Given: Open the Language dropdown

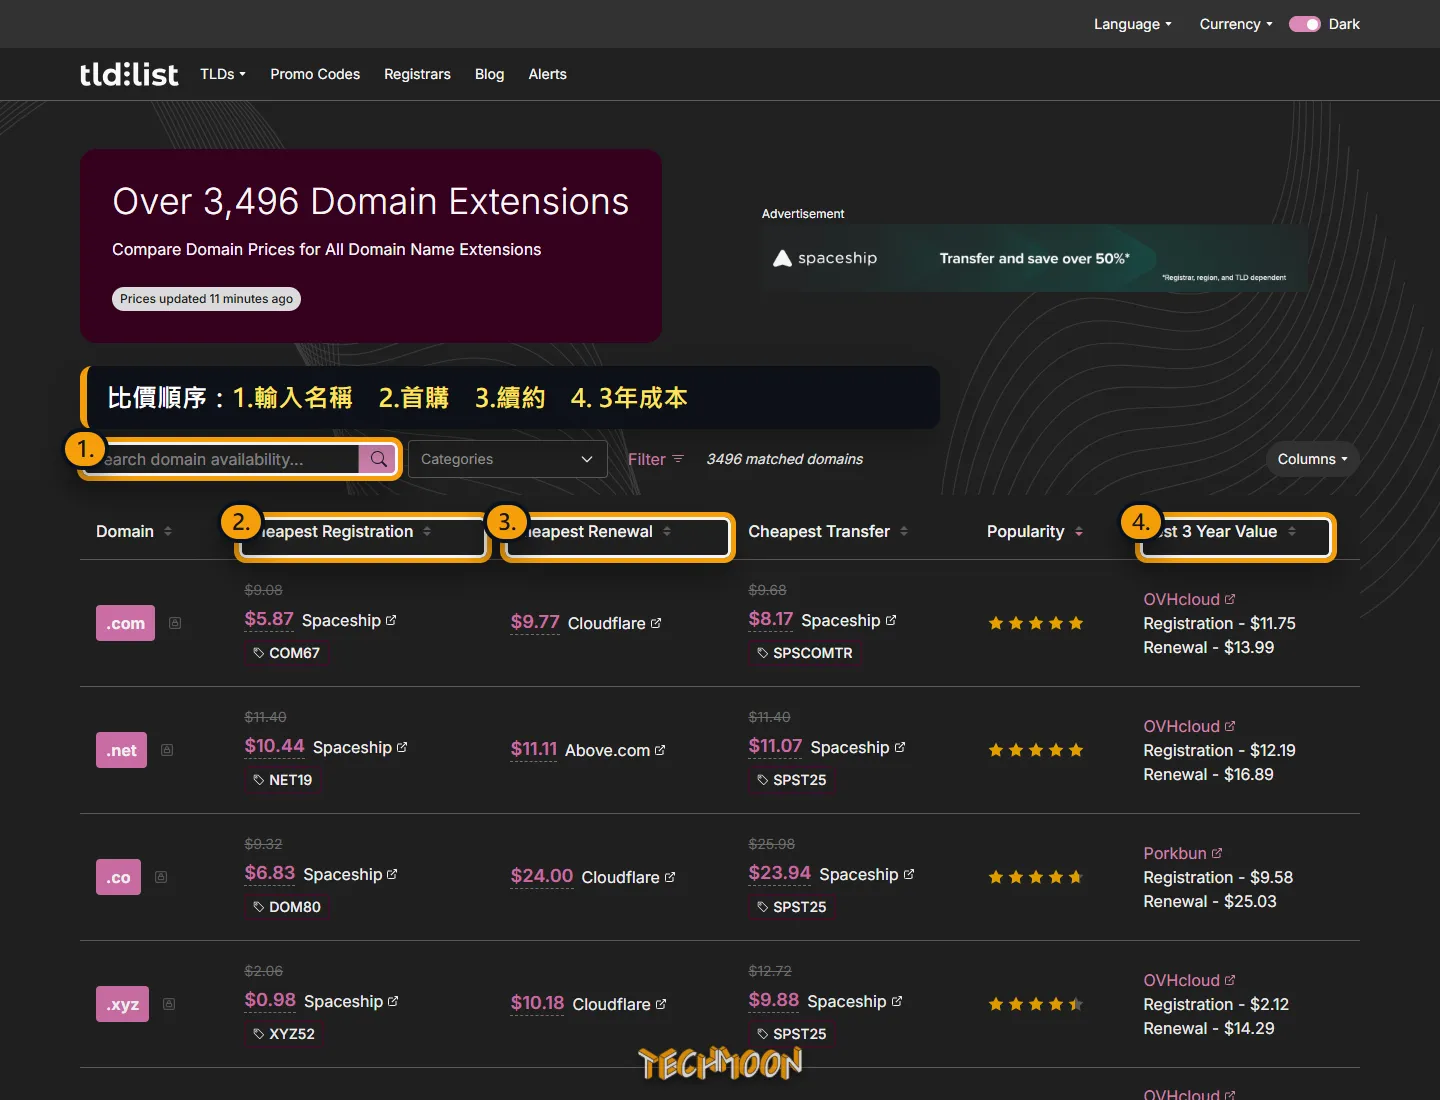Looking at the screenshot, I should [x=1132, y=24].
